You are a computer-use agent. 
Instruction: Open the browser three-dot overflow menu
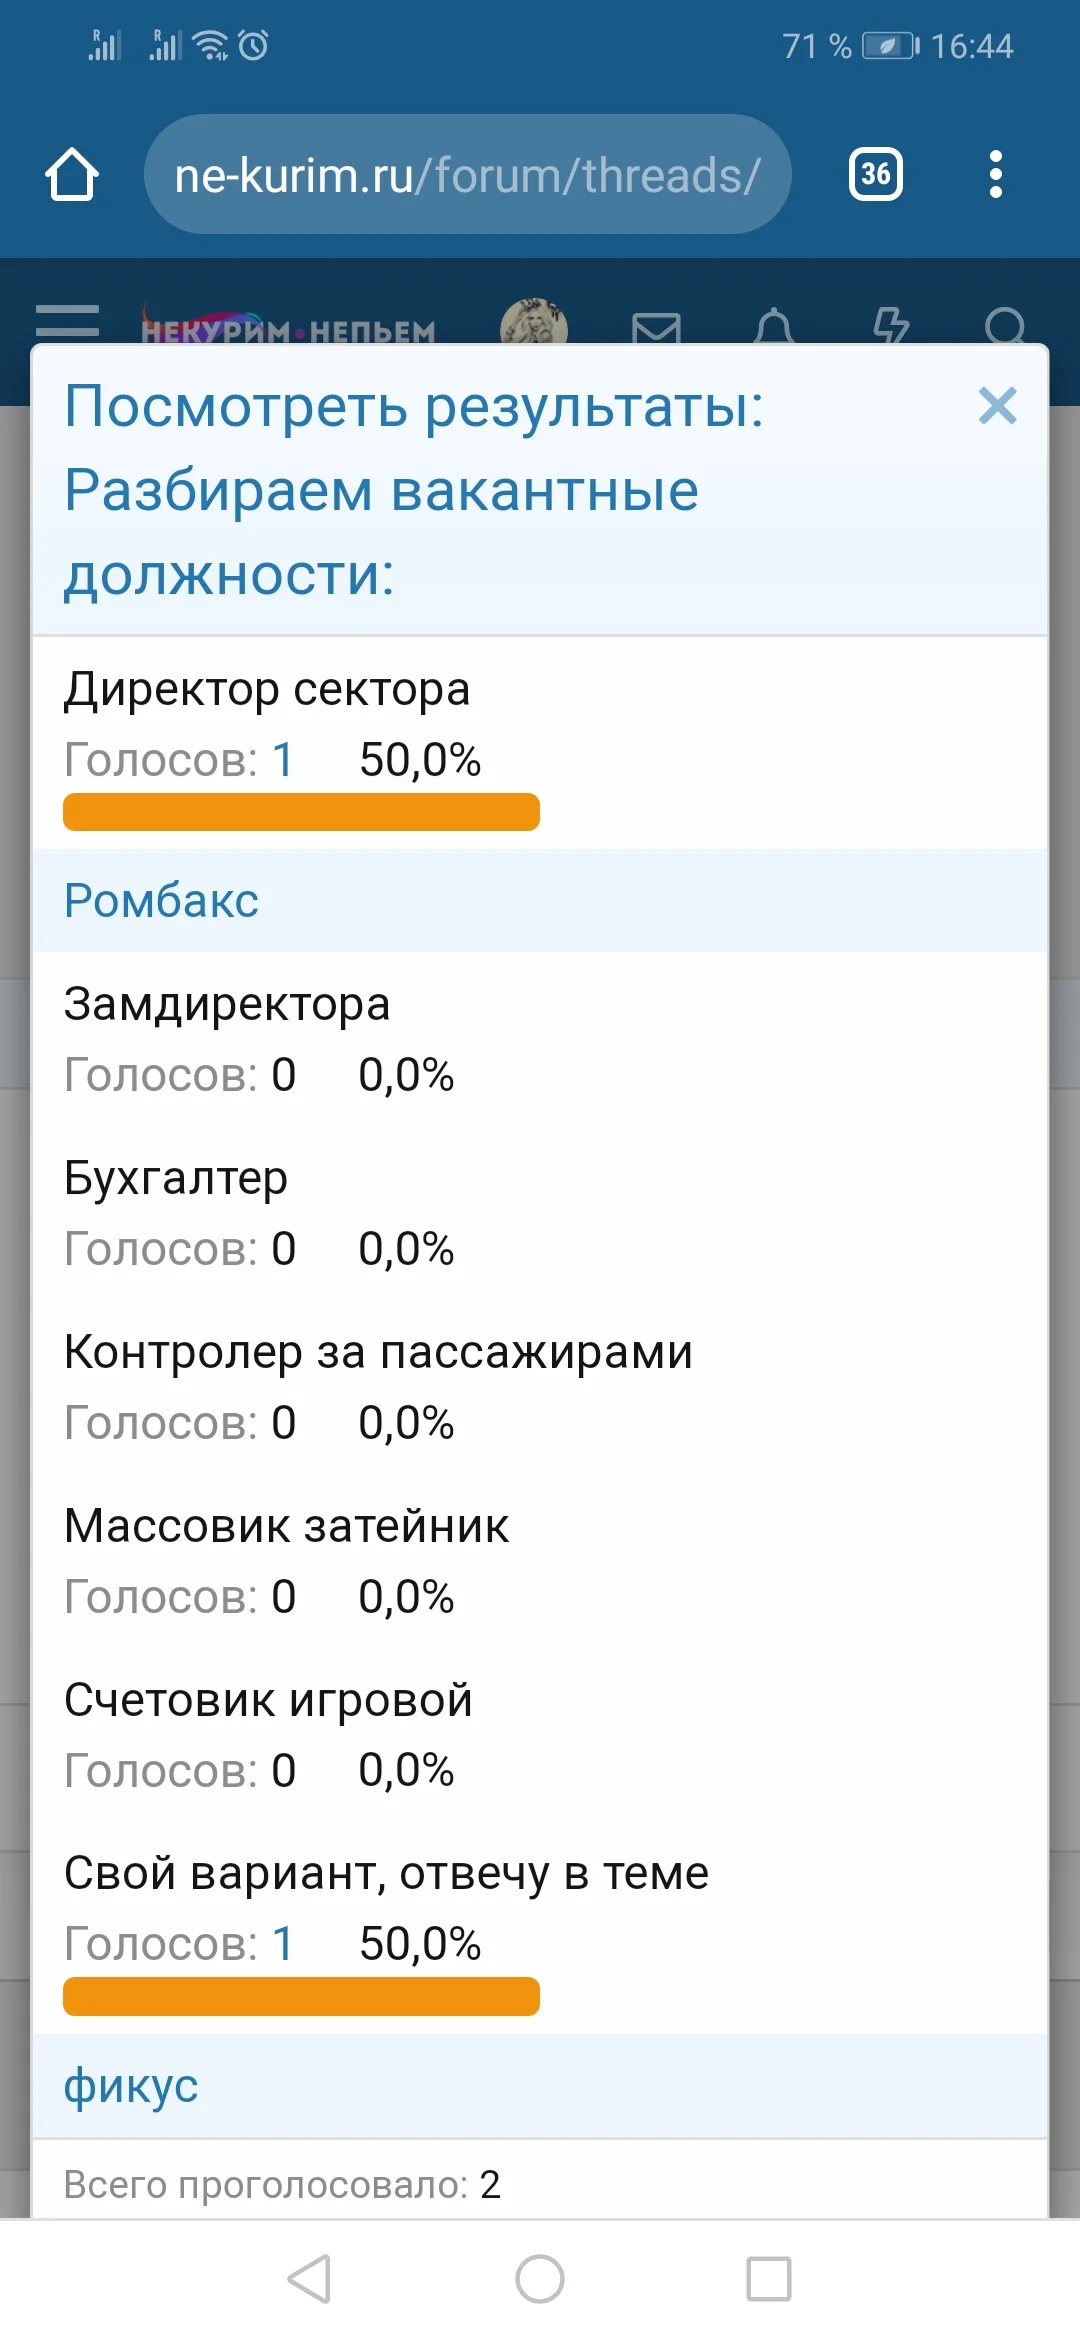coord(995,173)
